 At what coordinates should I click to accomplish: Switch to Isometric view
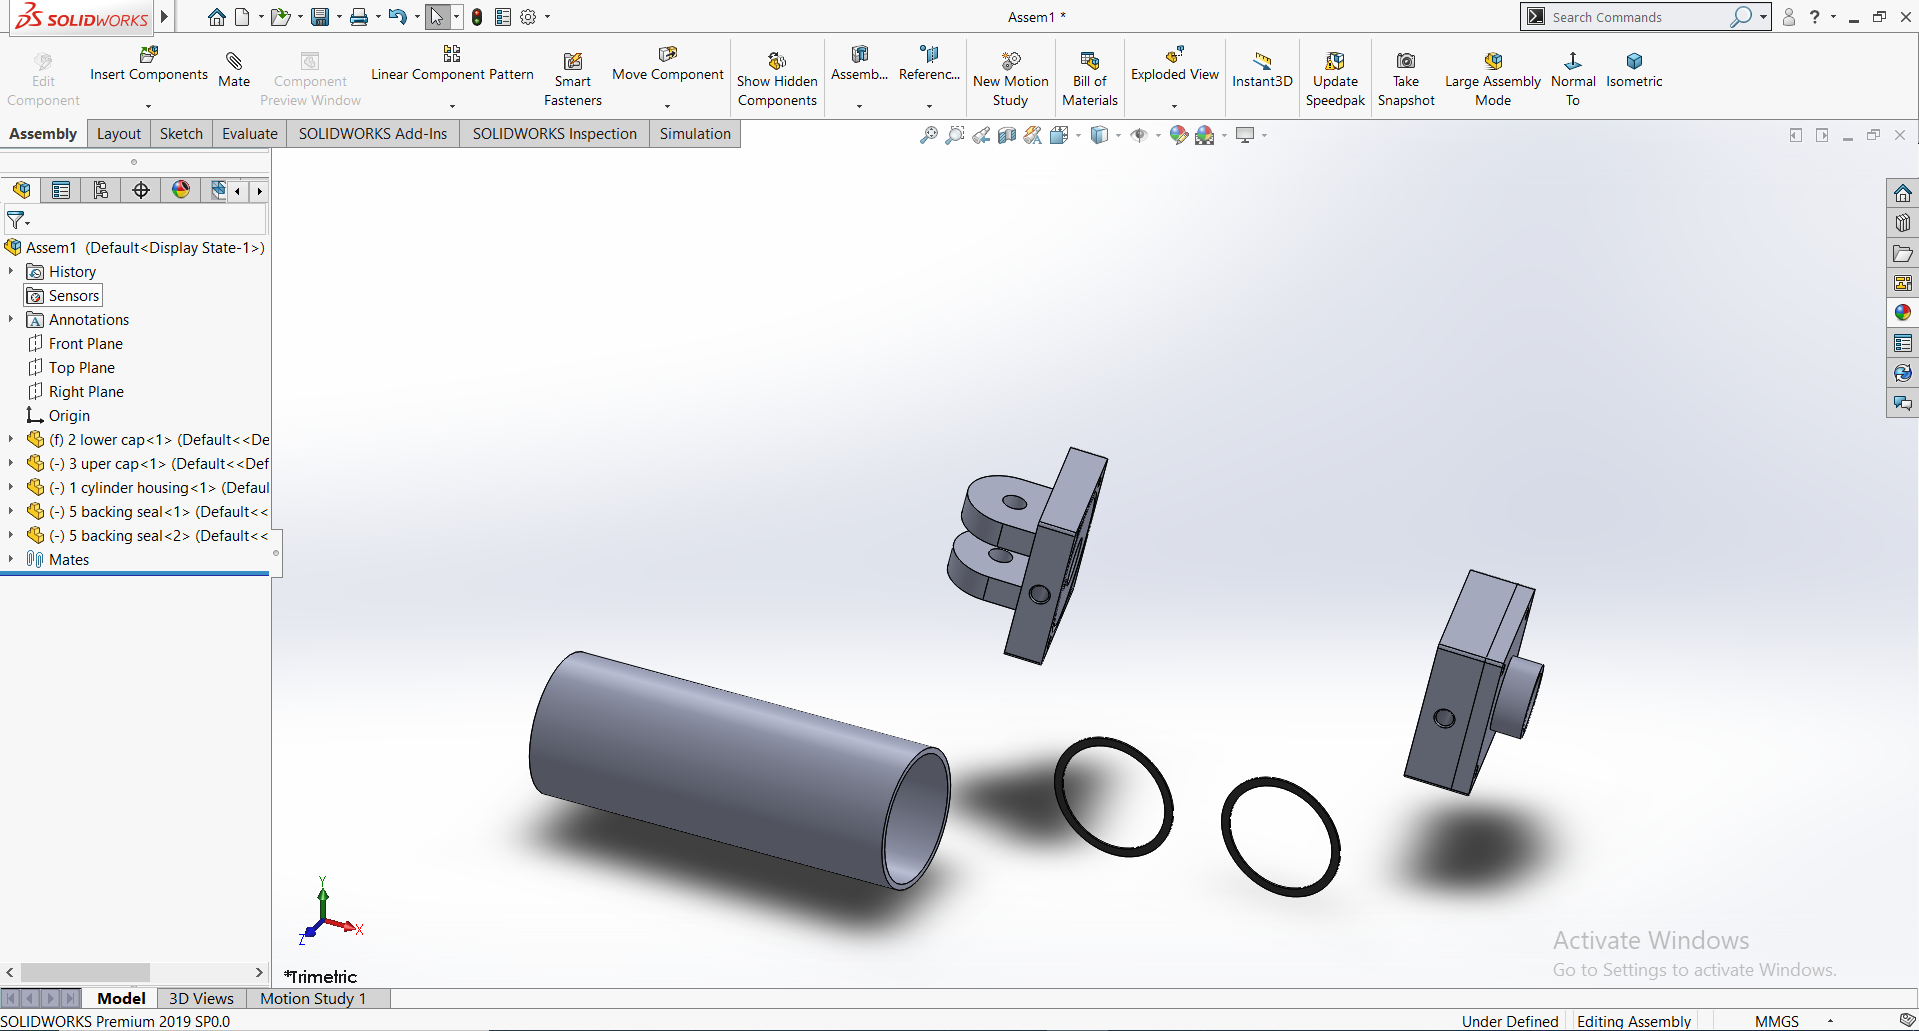pyautogui.click(x=1634, y=70)
